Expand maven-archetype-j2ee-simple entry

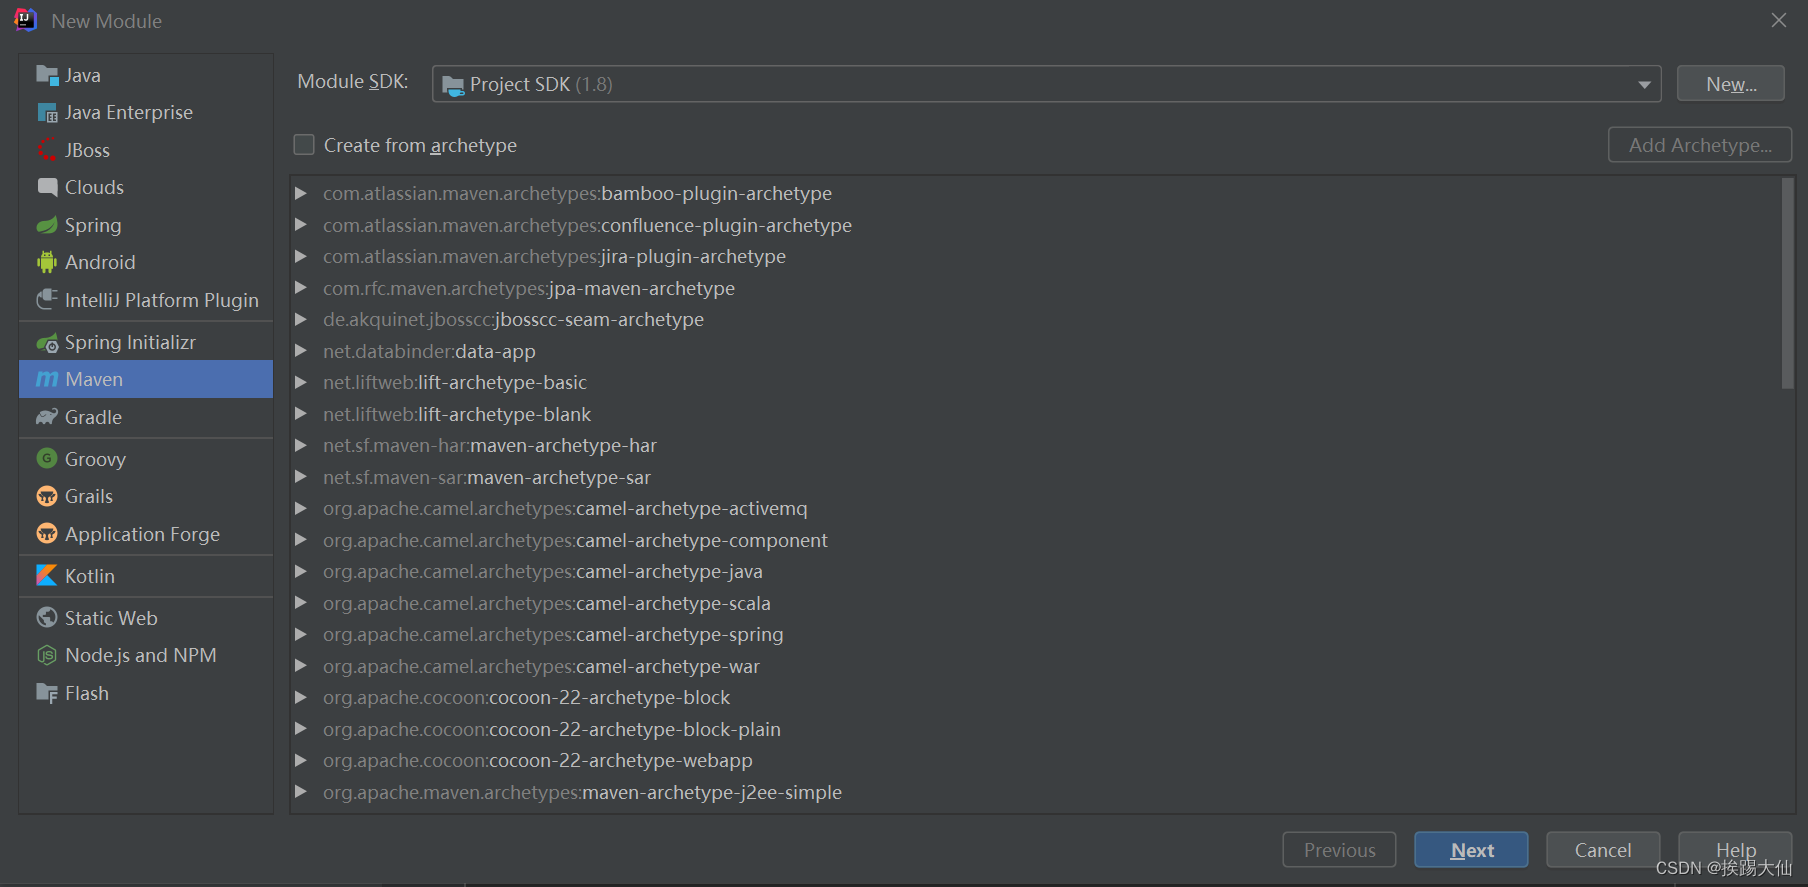point(300,792)
